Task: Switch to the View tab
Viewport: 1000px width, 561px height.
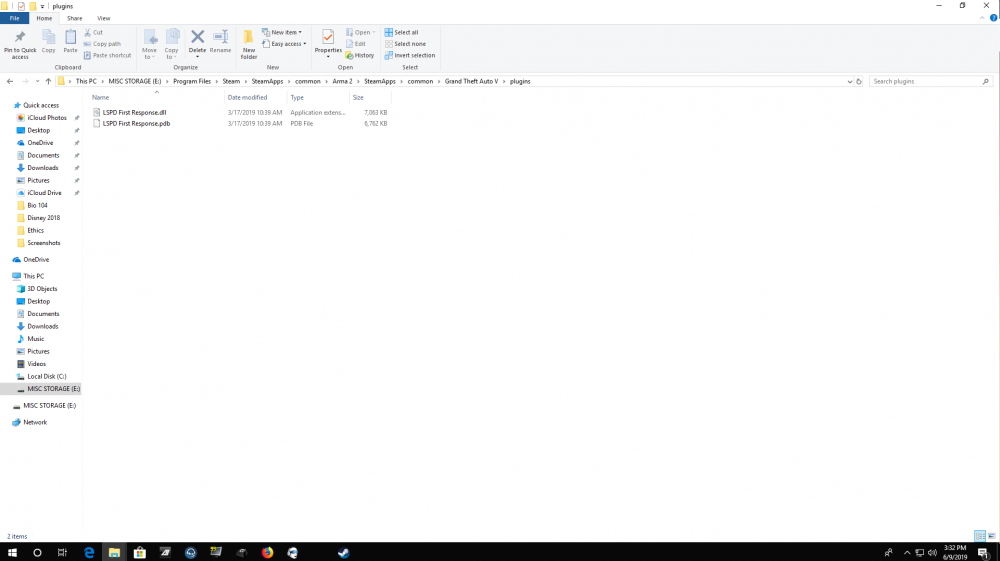Action: (103, 18)
